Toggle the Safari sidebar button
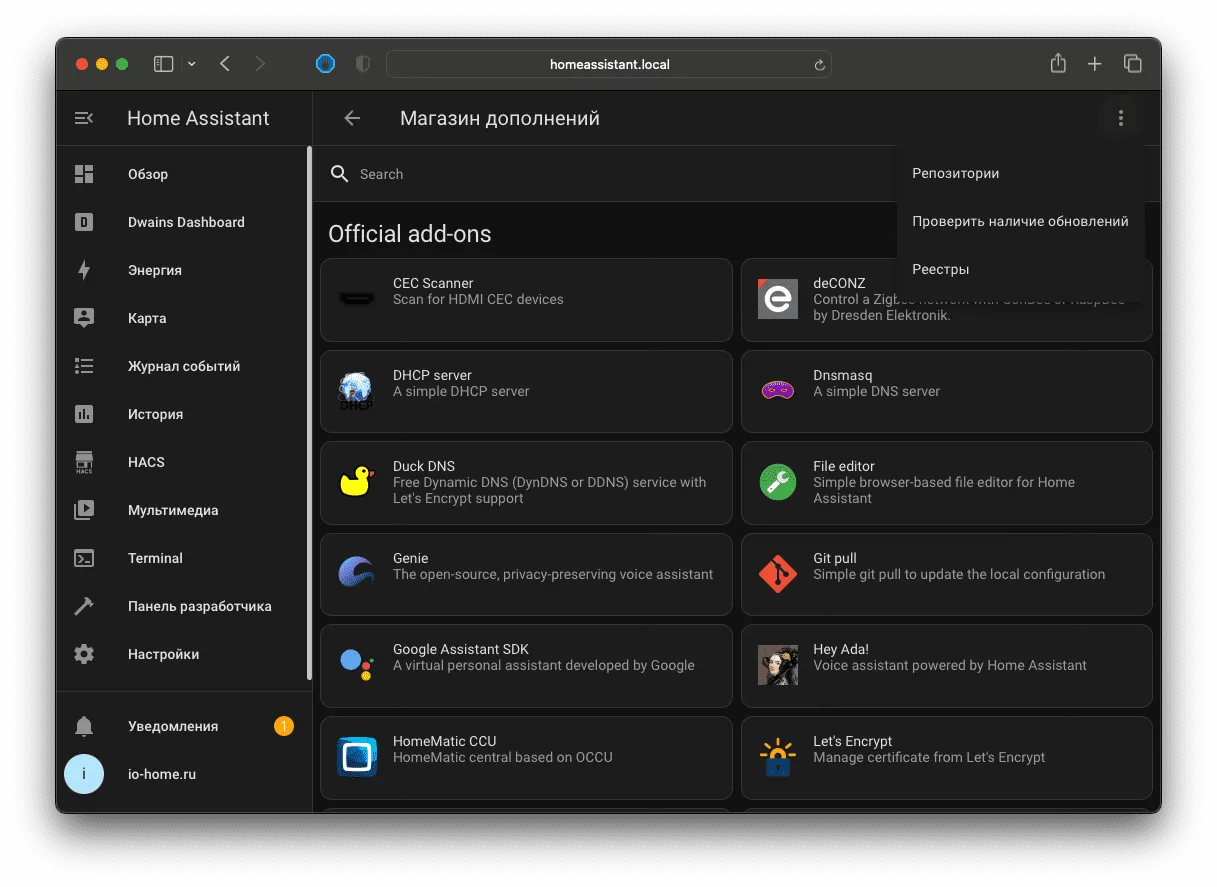 (163, 64)
